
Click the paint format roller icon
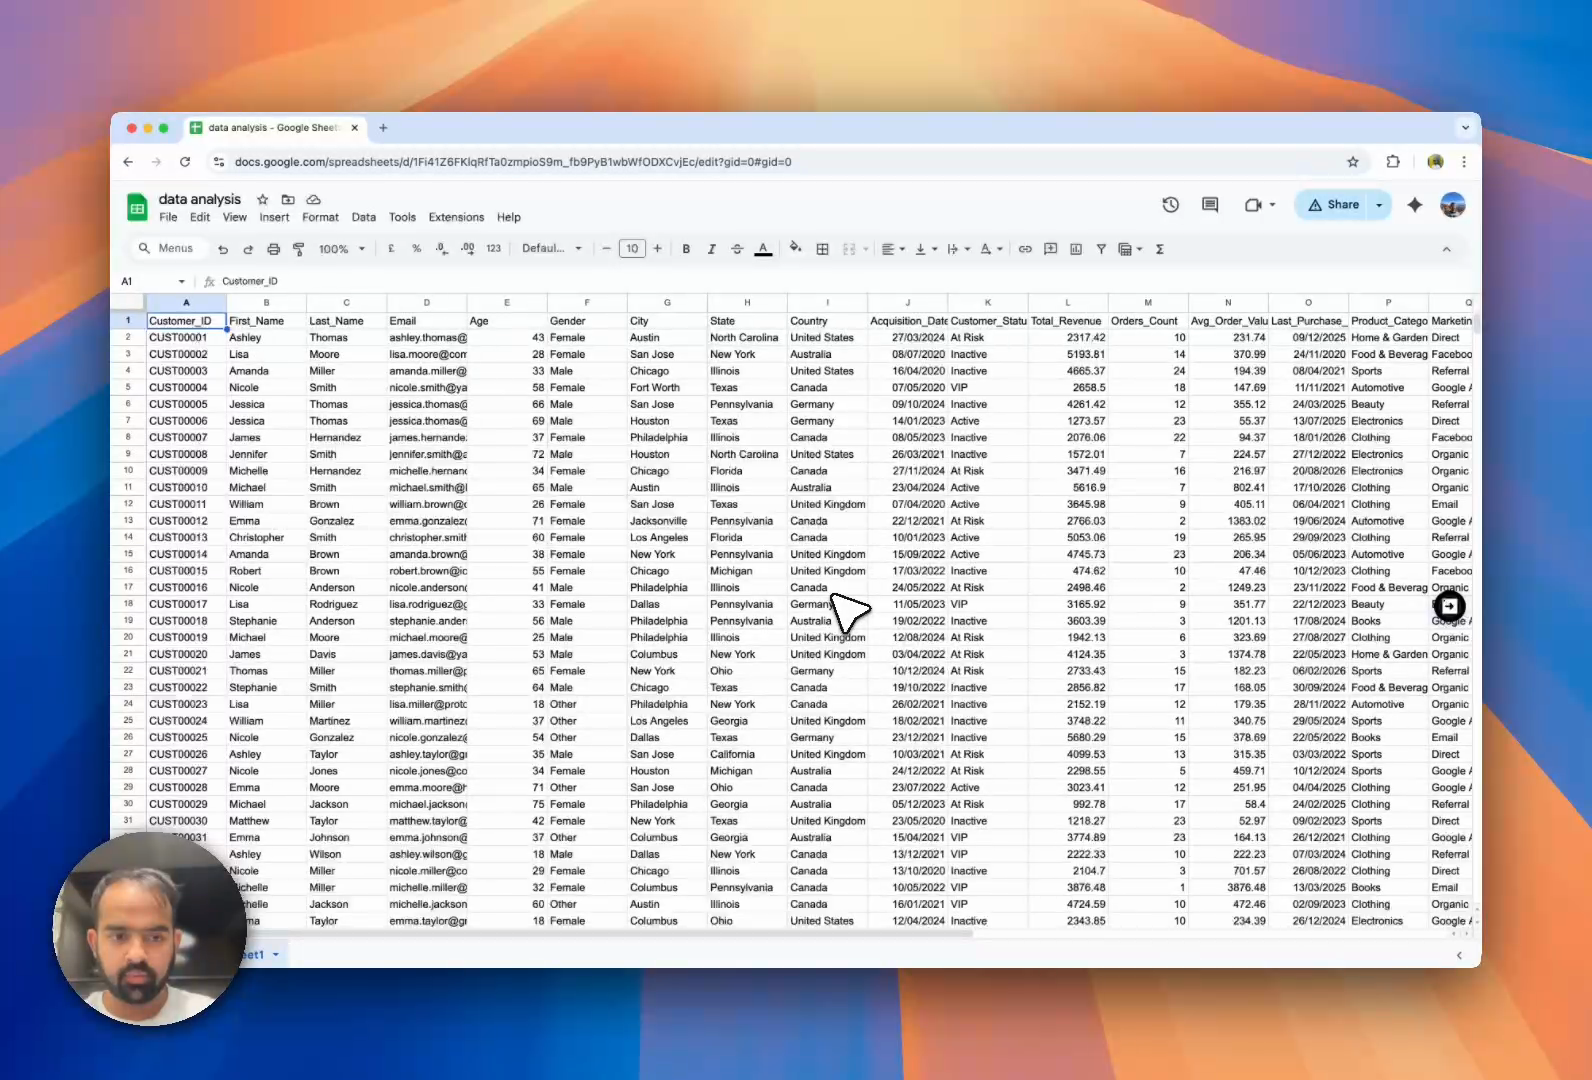(x=298, y=249)
